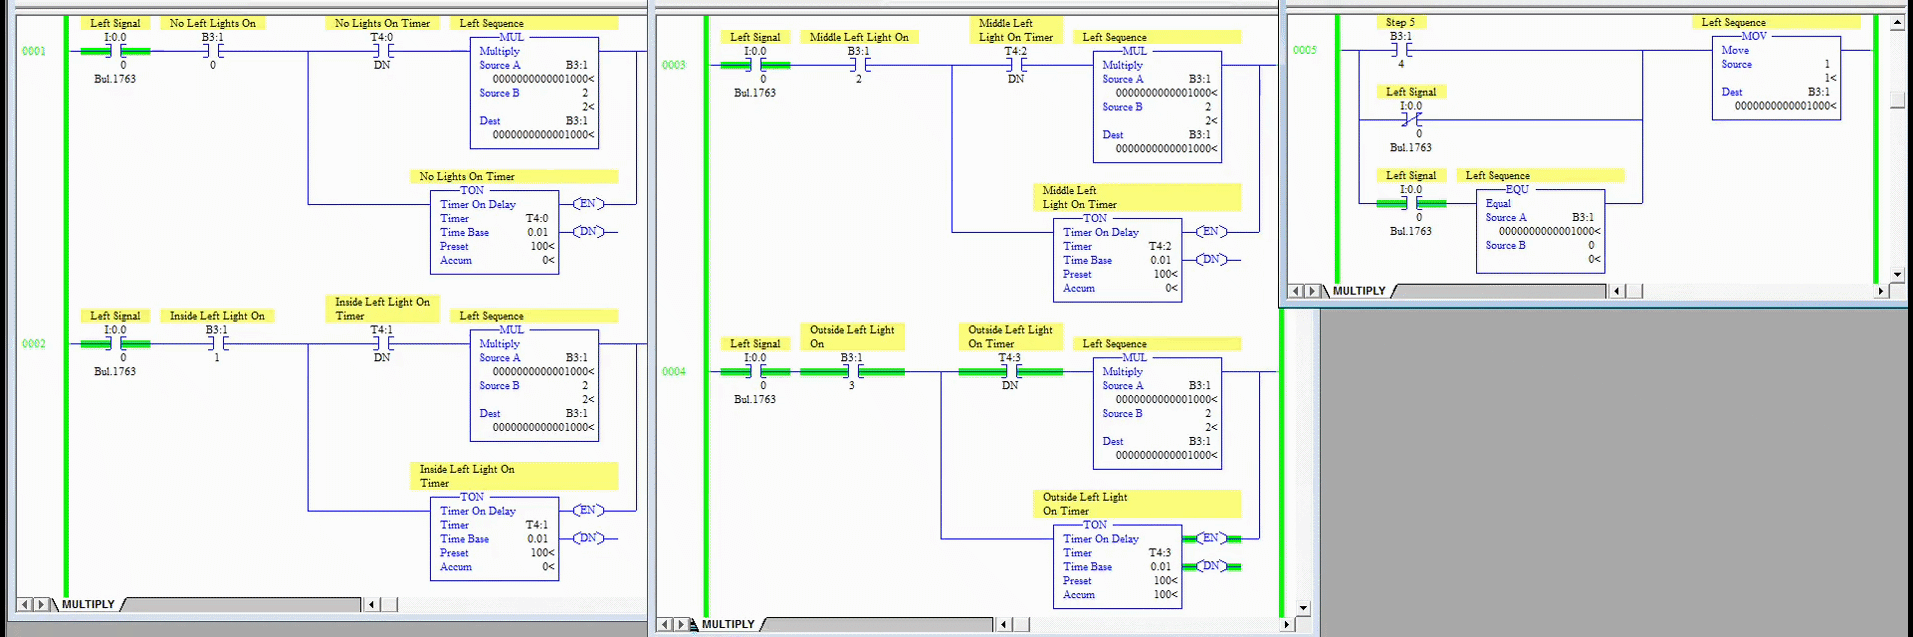Select T4:2 DN contact on rung 0003

1016,65
